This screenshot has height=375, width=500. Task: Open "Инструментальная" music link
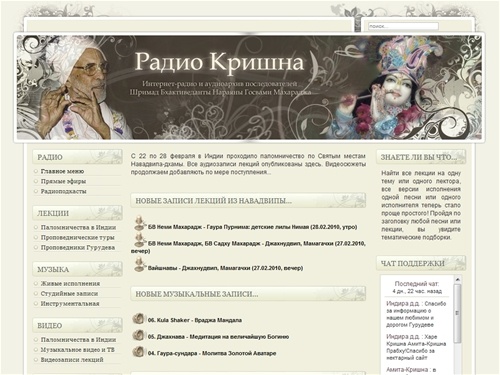click(70, 304)
